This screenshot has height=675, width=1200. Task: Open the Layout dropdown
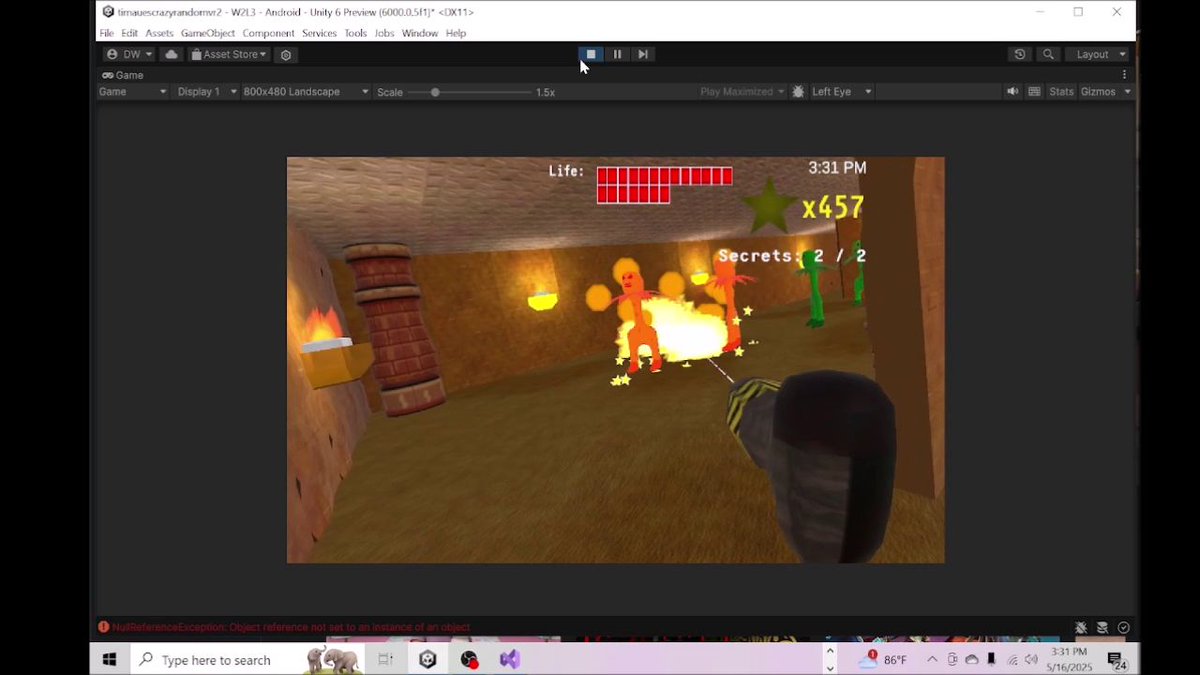point(1097,54)
